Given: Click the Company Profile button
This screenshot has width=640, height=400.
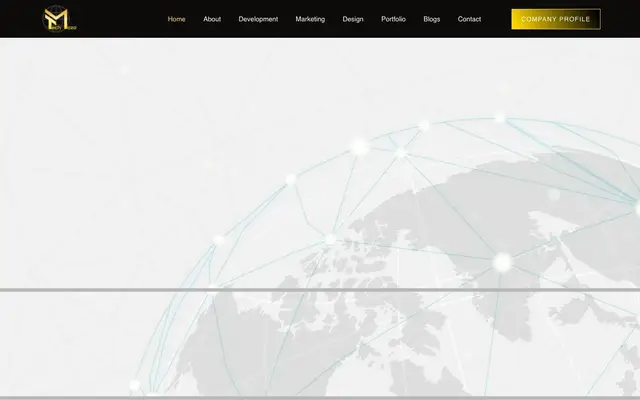Looking at the screenshot, I should click(556, 19).
